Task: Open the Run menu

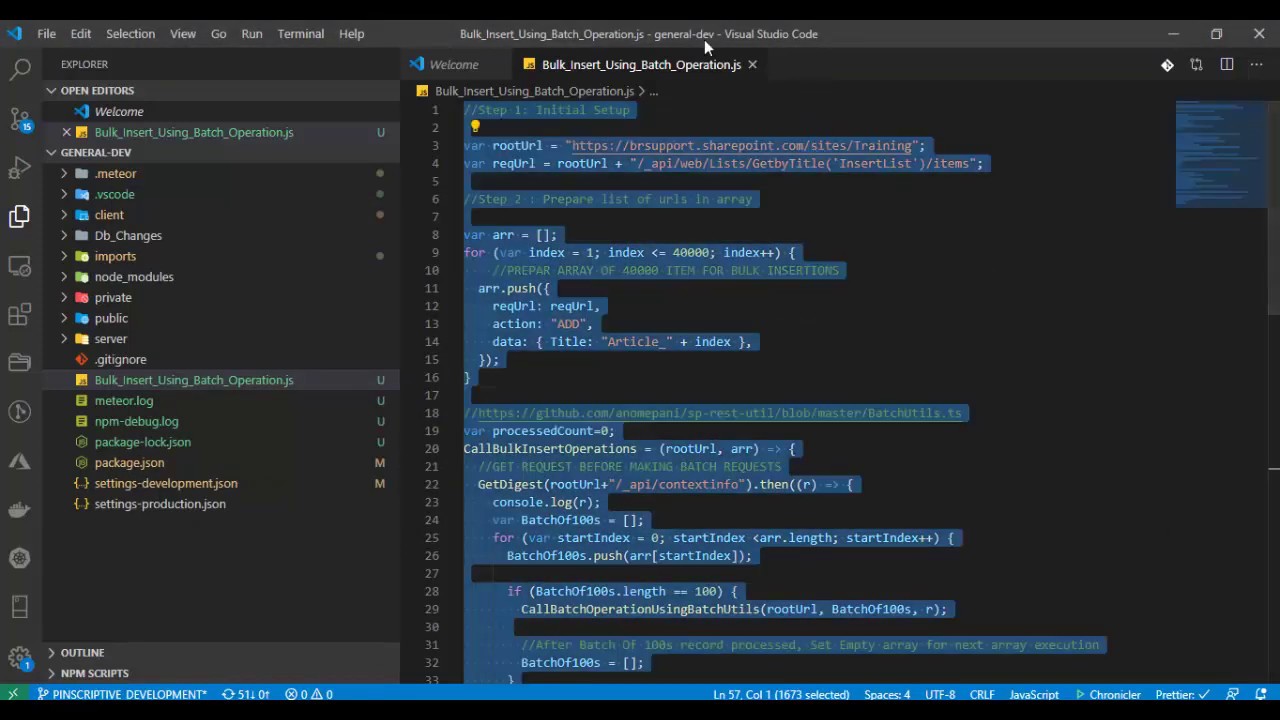Action: pos(252,34)
